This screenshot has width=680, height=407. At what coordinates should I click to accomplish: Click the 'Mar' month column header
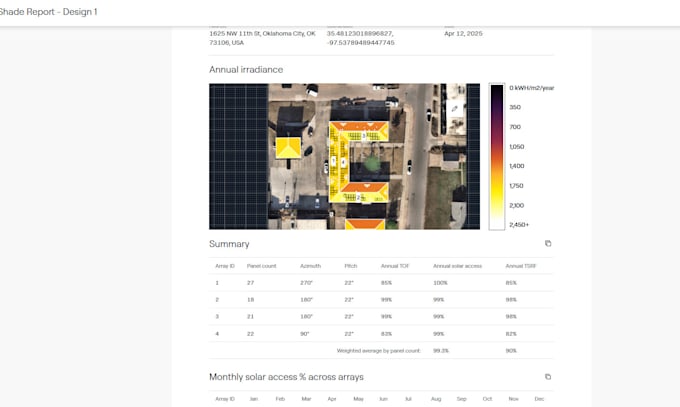306,399
